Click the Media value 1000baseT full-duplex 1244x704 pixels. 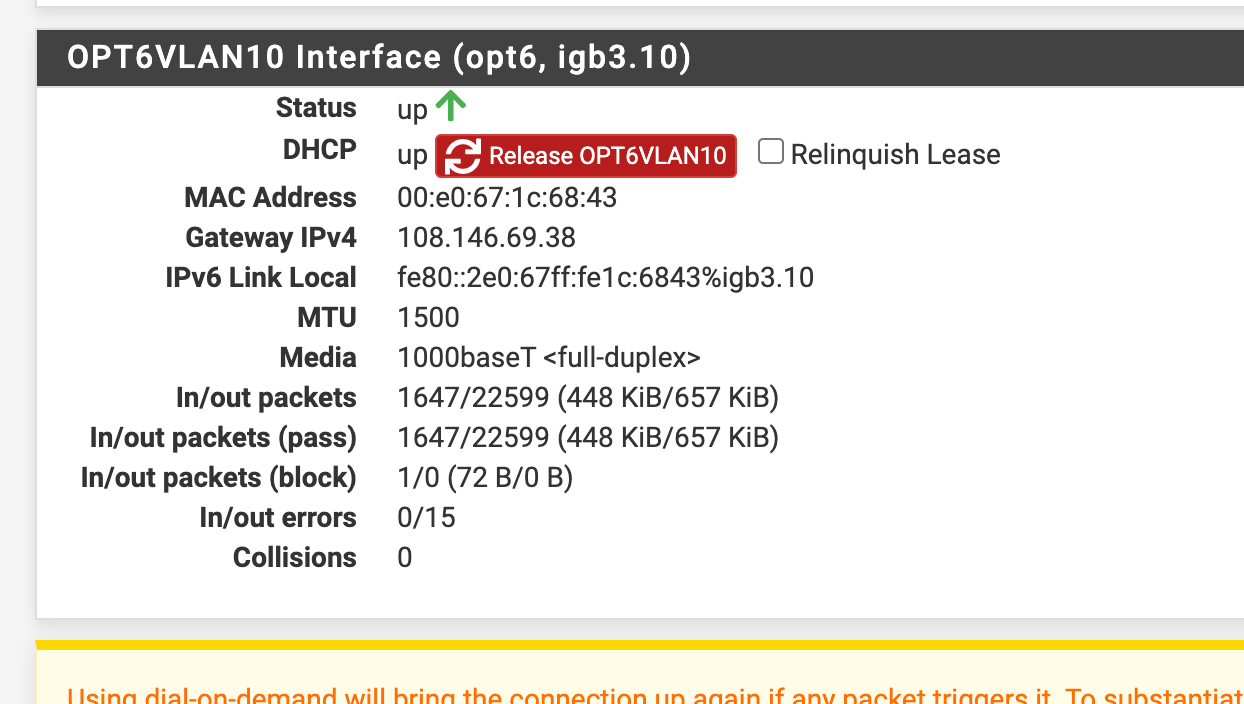pyautogui.click(x=549, y=358)
